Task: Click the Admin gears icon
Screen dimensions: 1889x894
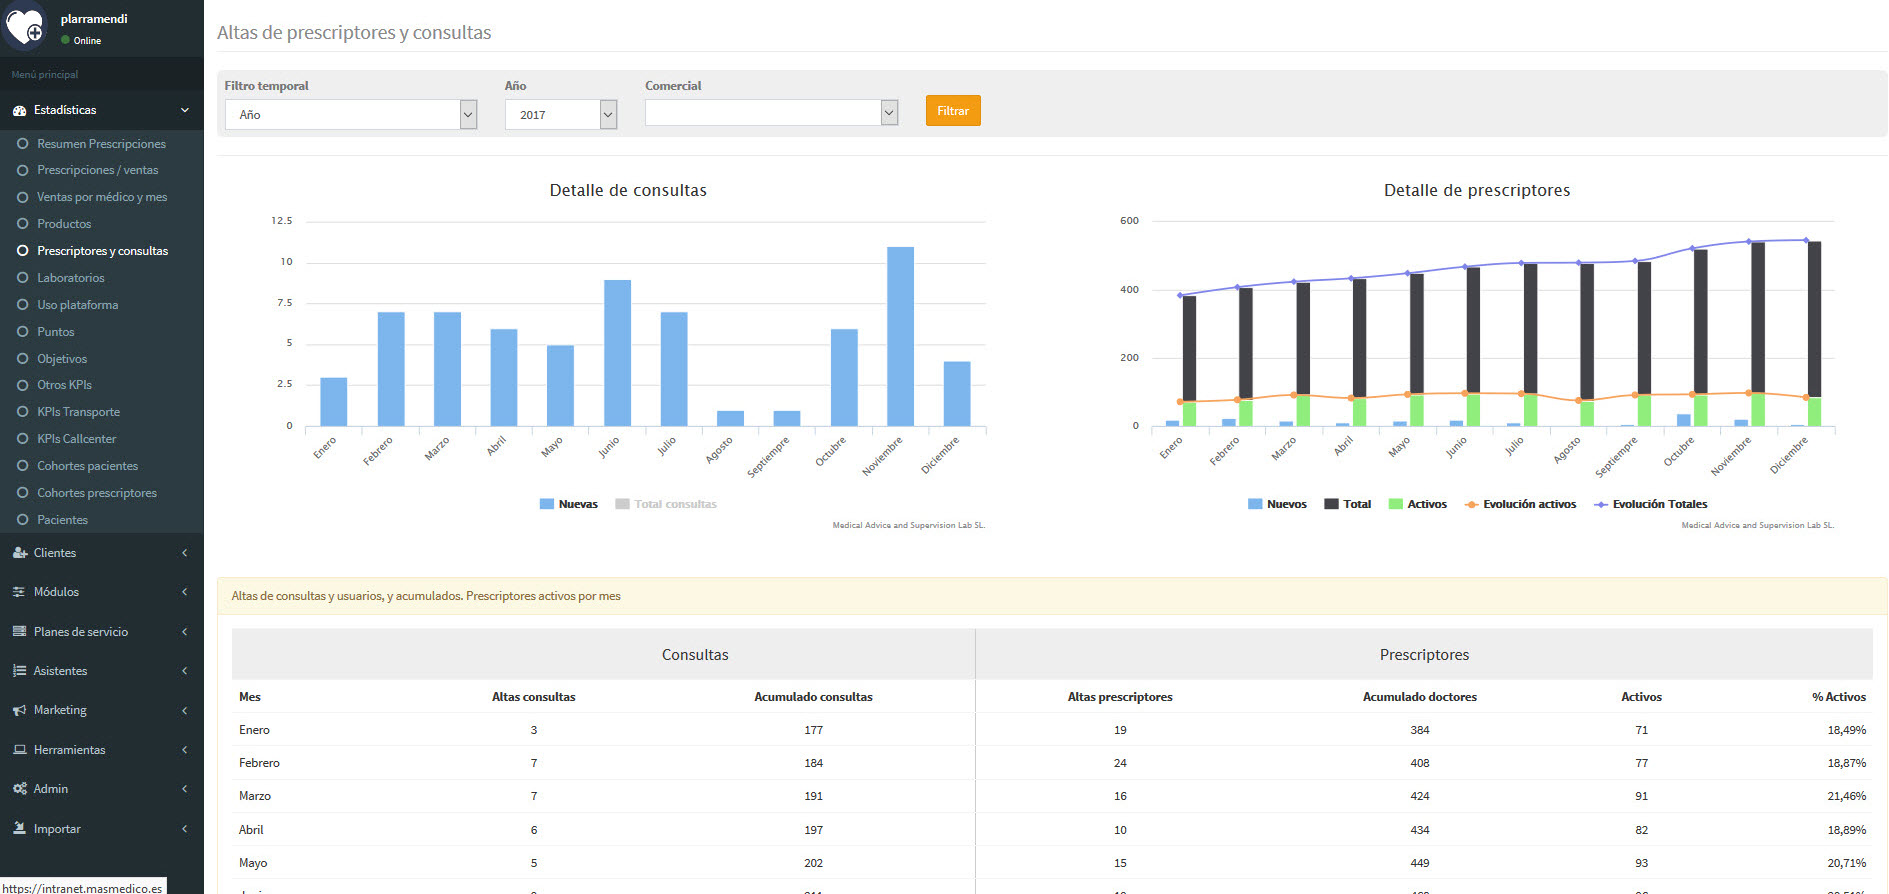Action: coord(19,789)
